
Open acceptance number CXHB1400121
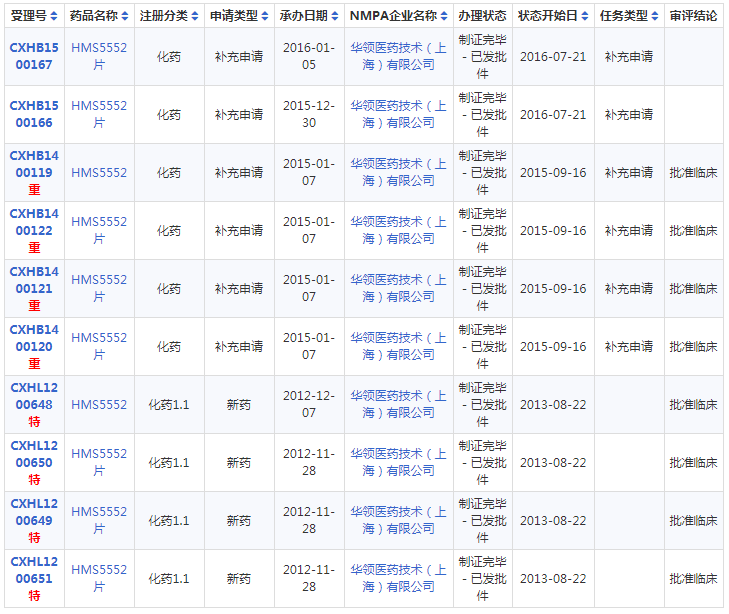point(34,280)
